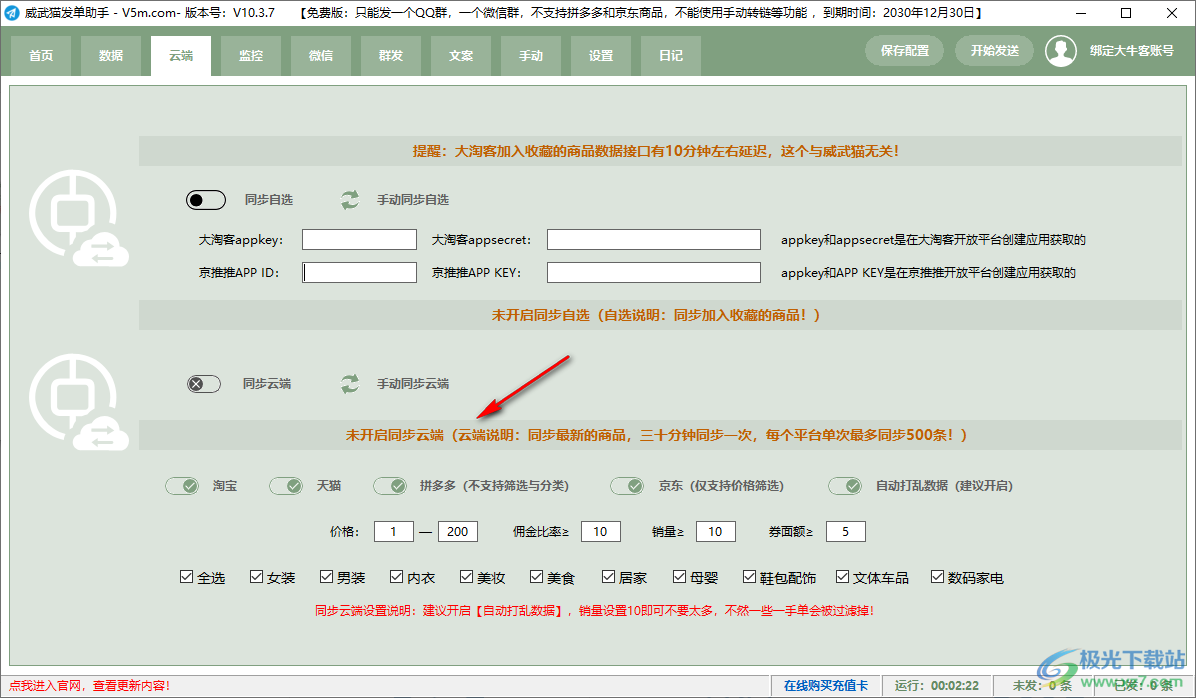1196x698 pixels.
Task: Click 手动同步云端 text button
Action: pyautogui.click(x=413, y=384)
